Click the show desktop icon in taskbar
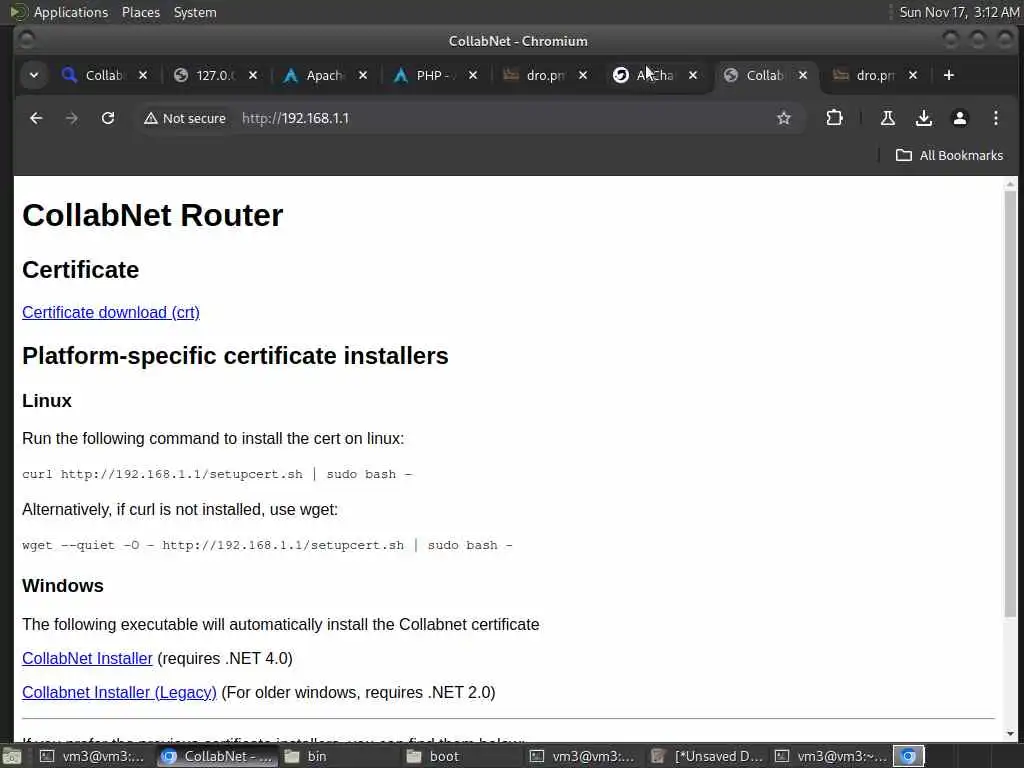The image size is (1024, 768). [12, 756]
